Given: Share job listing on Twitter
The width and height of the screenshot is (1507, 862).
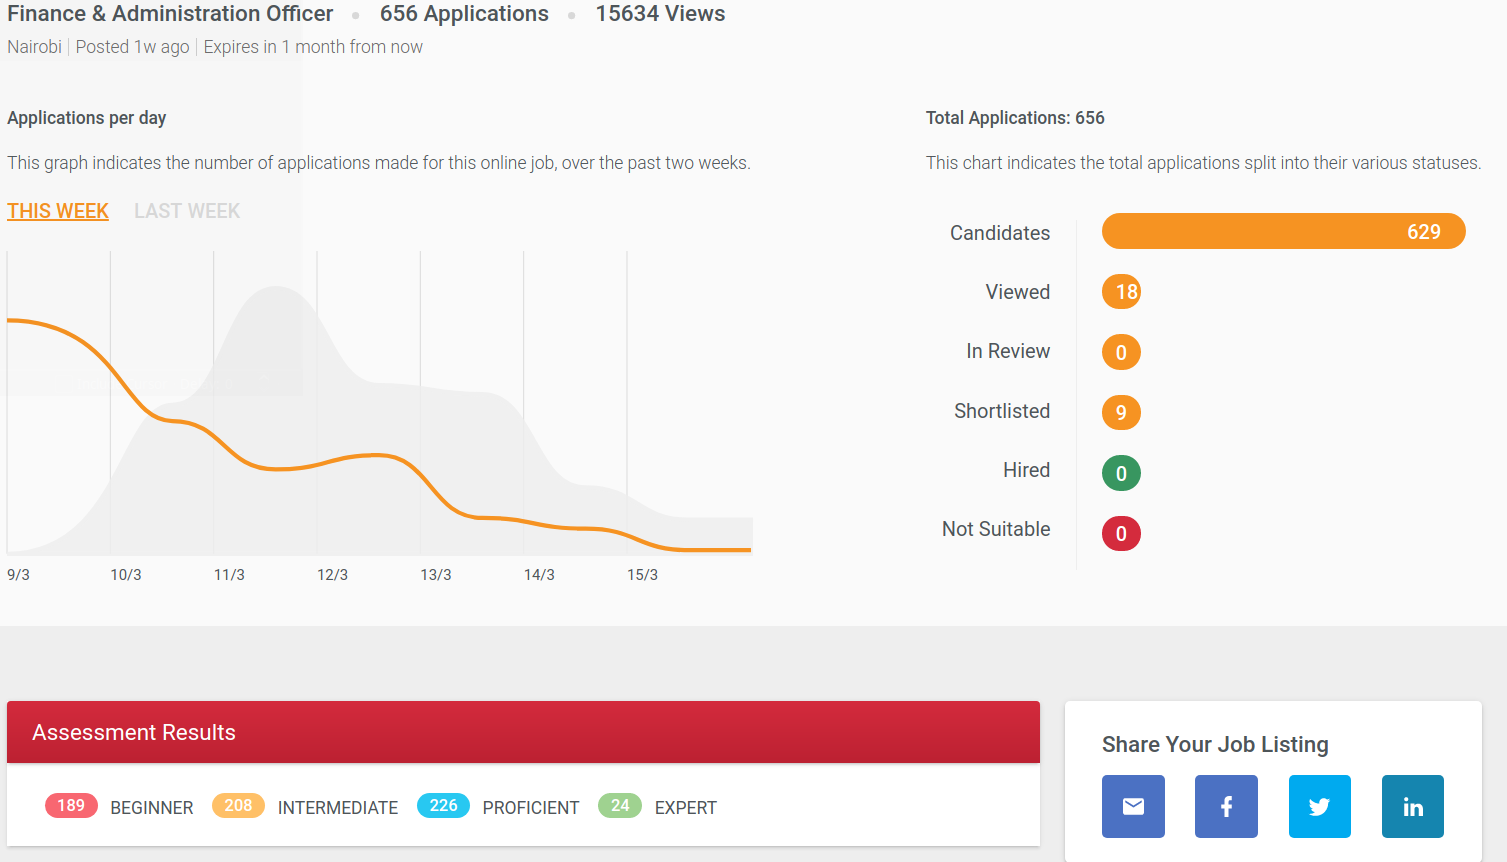Looking at the screenshot, I should (x=1320, y=806).
